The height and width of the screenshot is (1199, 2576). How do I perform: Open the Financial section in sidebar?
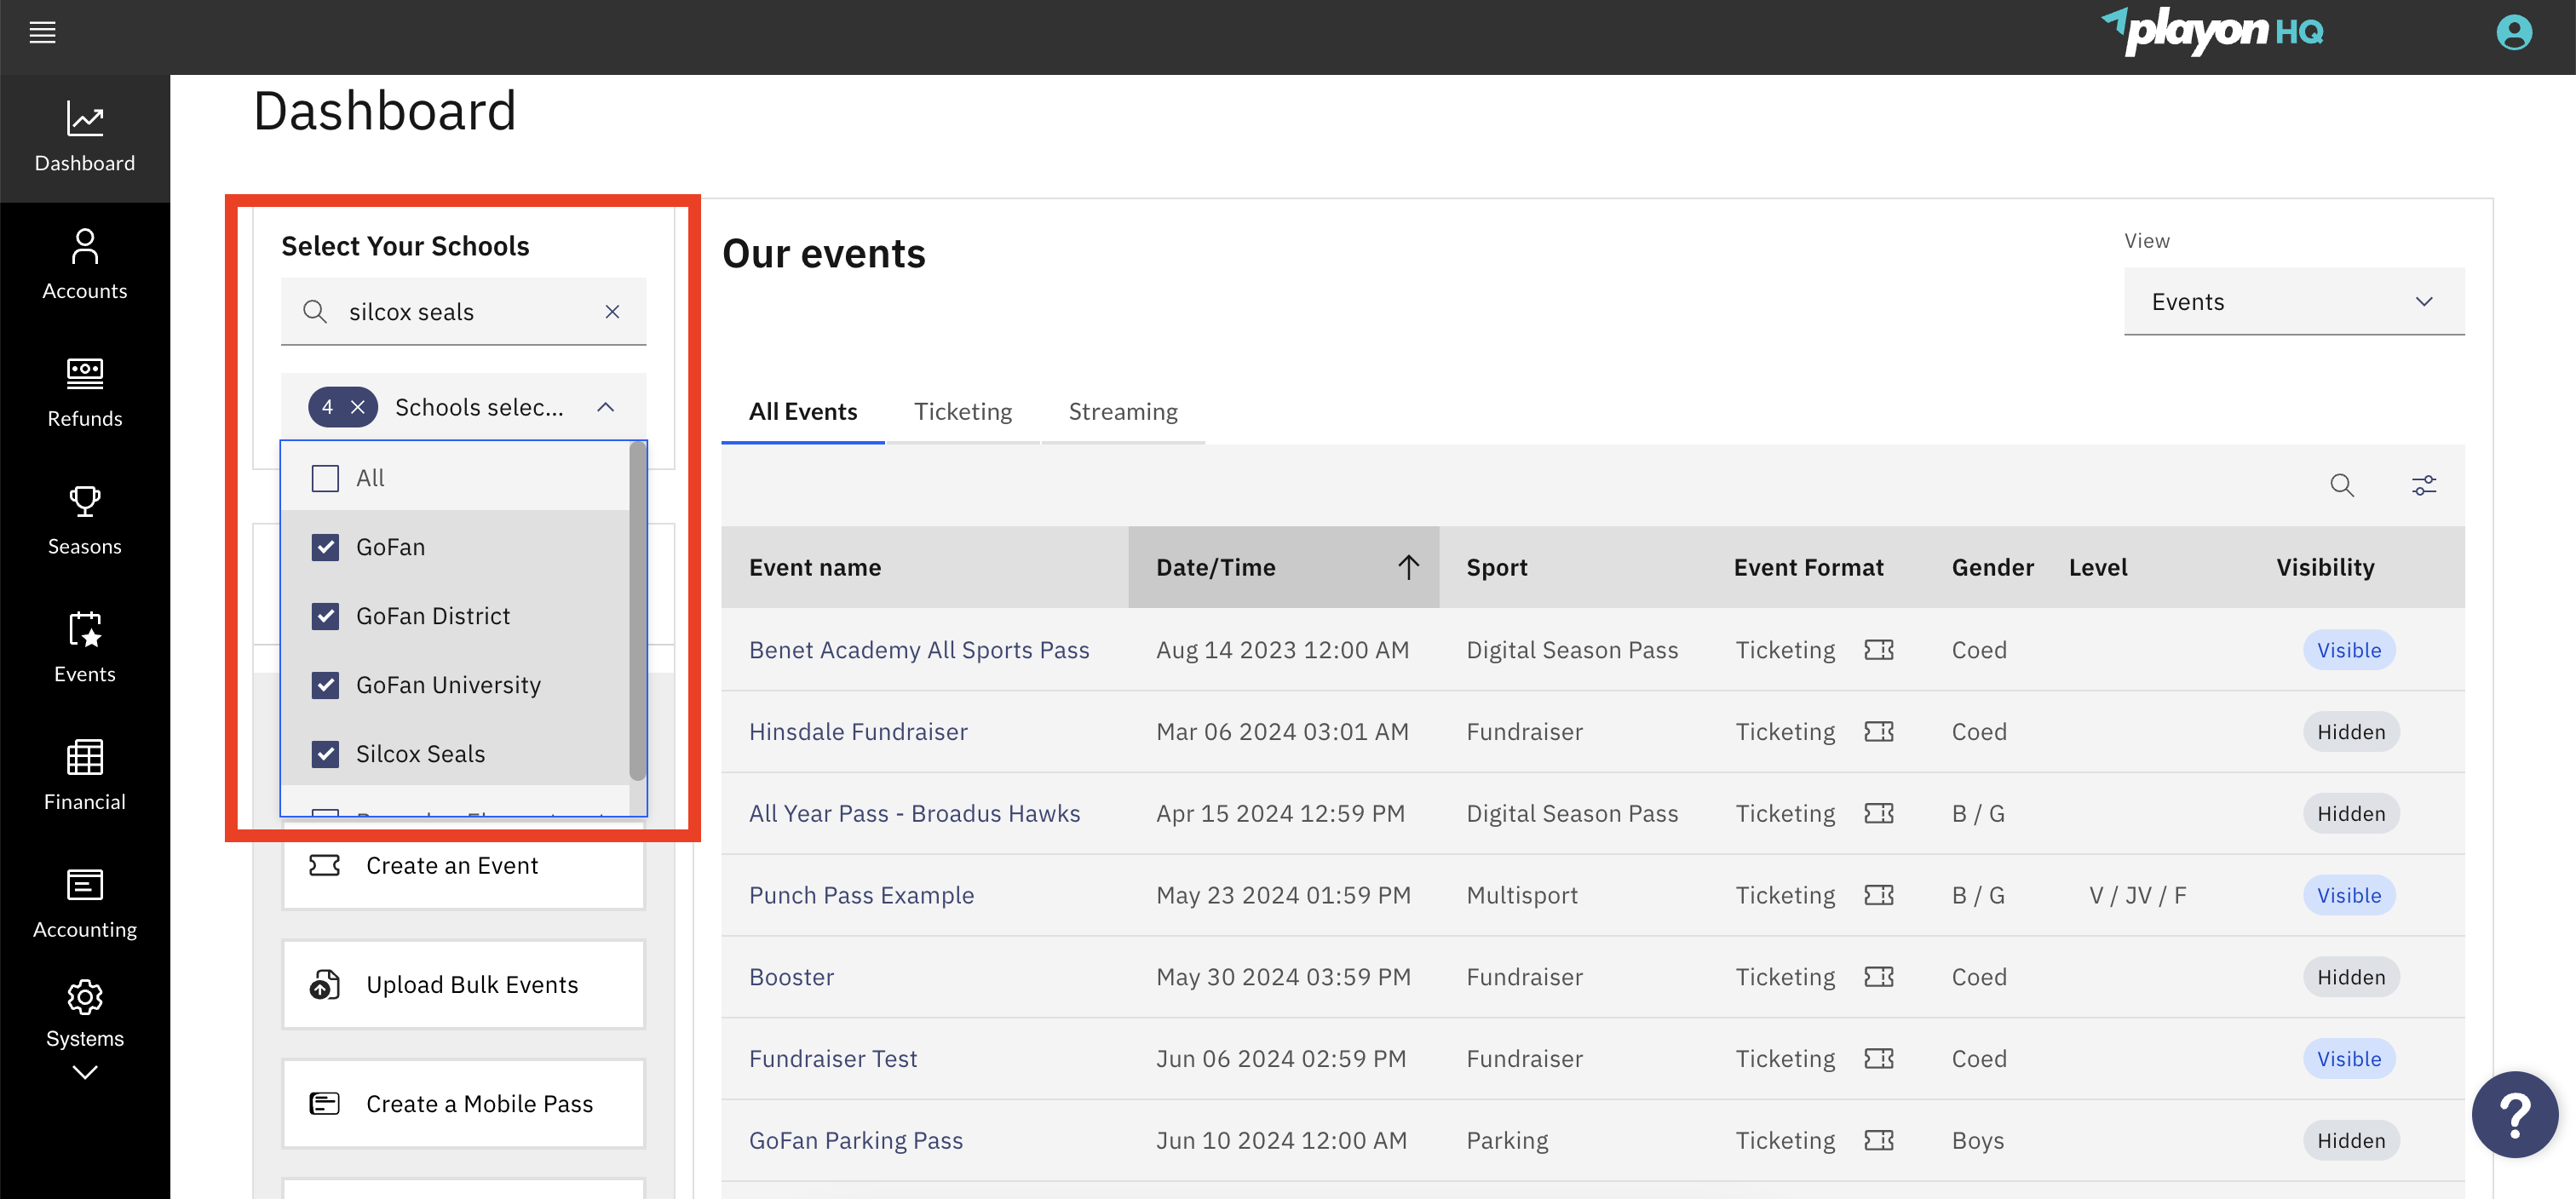pos(85,776)
